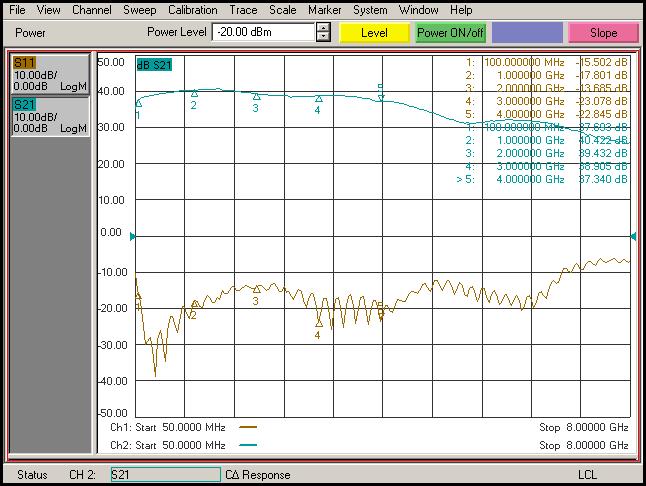This screenshot has width=646, height=486.
Task: Toggle the Power ON/off button
Action: [x=450, y=33]
